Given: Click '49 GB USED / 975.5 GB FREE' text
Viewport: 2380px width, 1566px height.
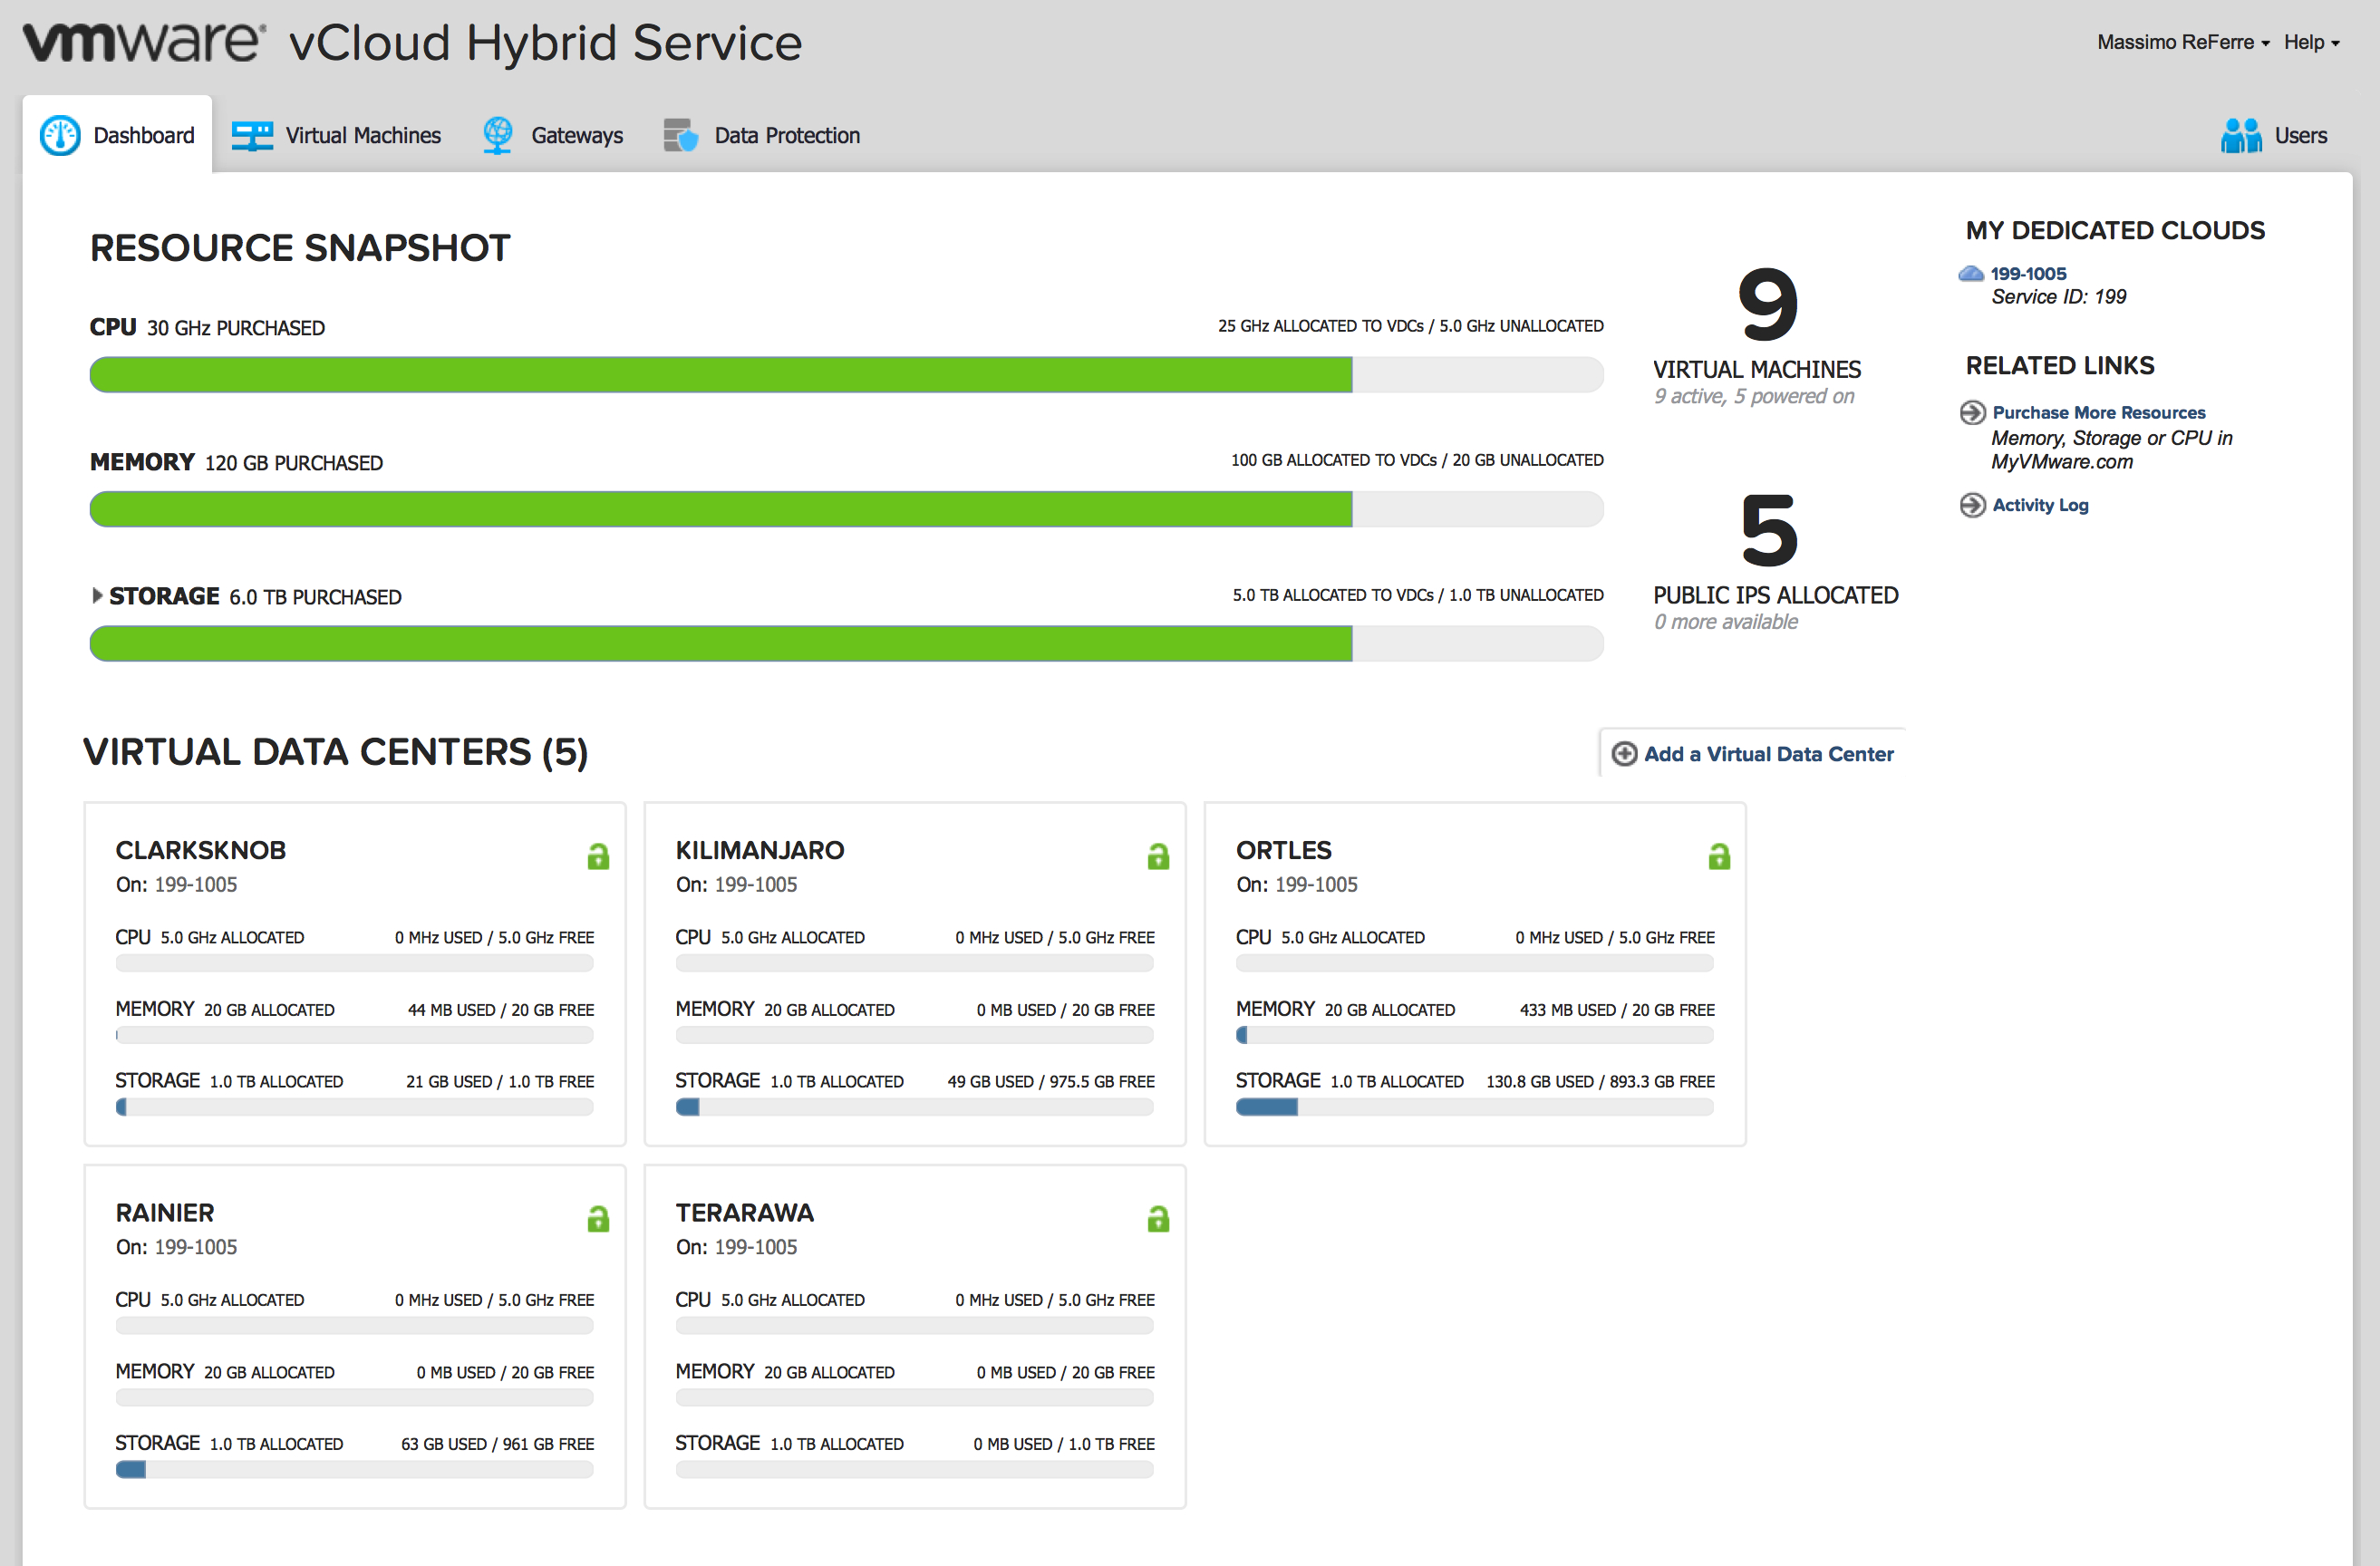Looking at the screenshot, I should [x=1051, y=1082].
